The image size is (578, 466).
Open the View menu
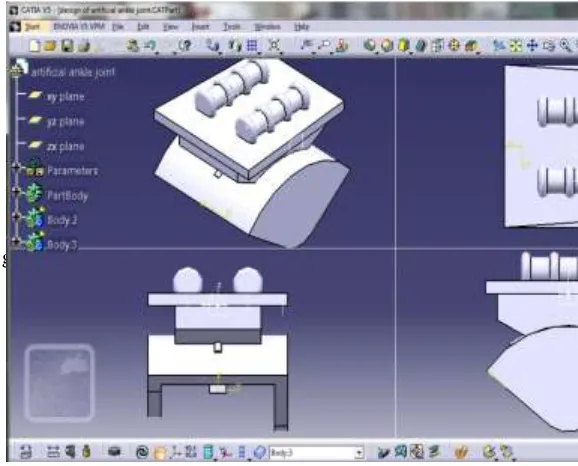(x=170, y=27)
